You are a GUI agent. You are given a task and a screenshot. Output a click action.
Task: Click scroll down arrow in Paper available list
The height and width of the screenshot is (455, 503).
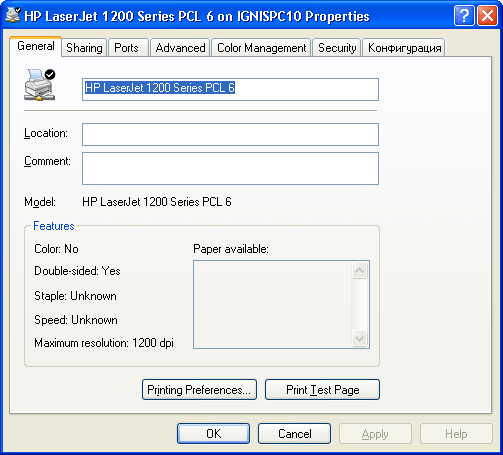[x=359, y=339]
